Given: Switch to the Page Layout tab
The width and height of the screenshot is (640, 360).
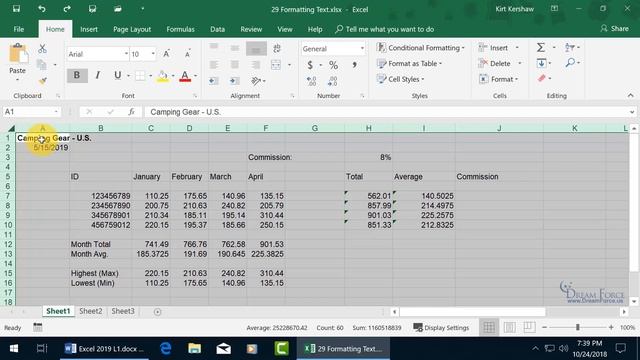Looking at the screenshot, I should [132, 29].
